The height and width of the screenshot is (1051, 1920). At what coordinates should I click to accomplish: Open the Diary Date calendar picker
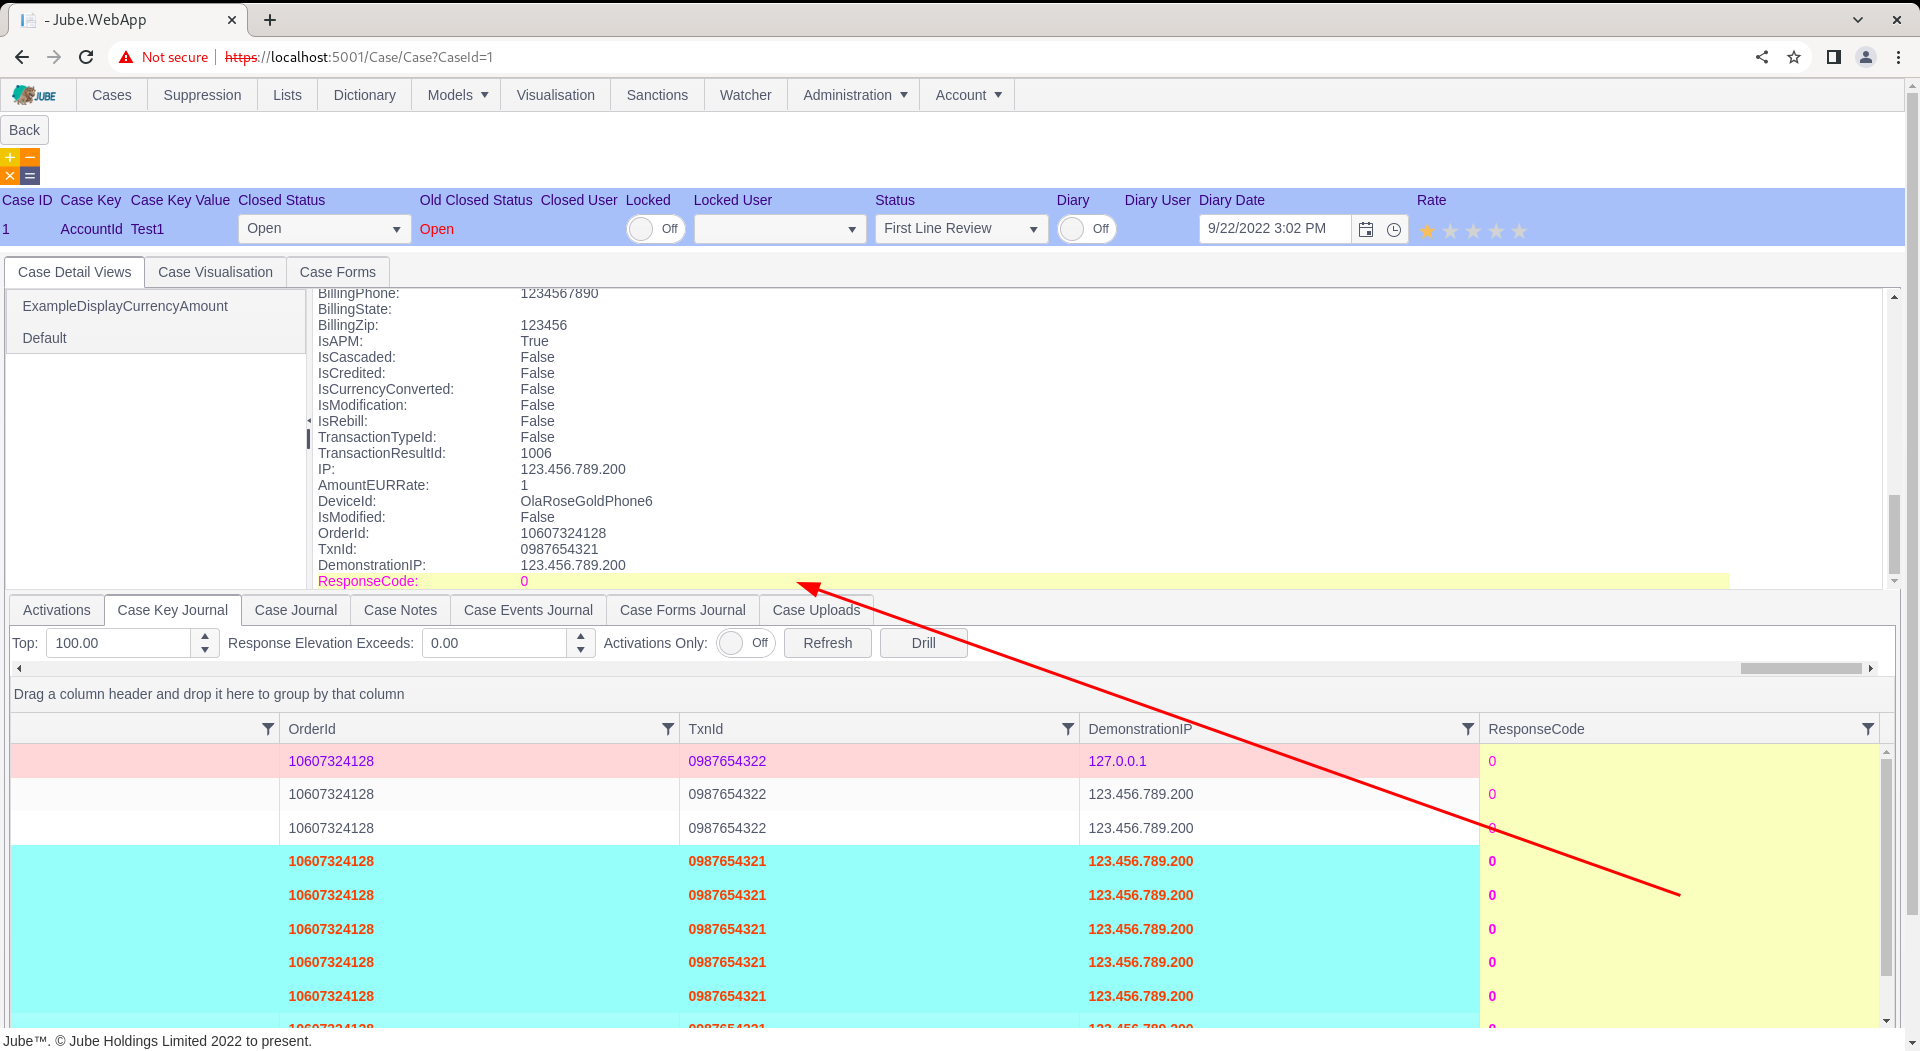pyautogui.click(x=1366, y=229)
